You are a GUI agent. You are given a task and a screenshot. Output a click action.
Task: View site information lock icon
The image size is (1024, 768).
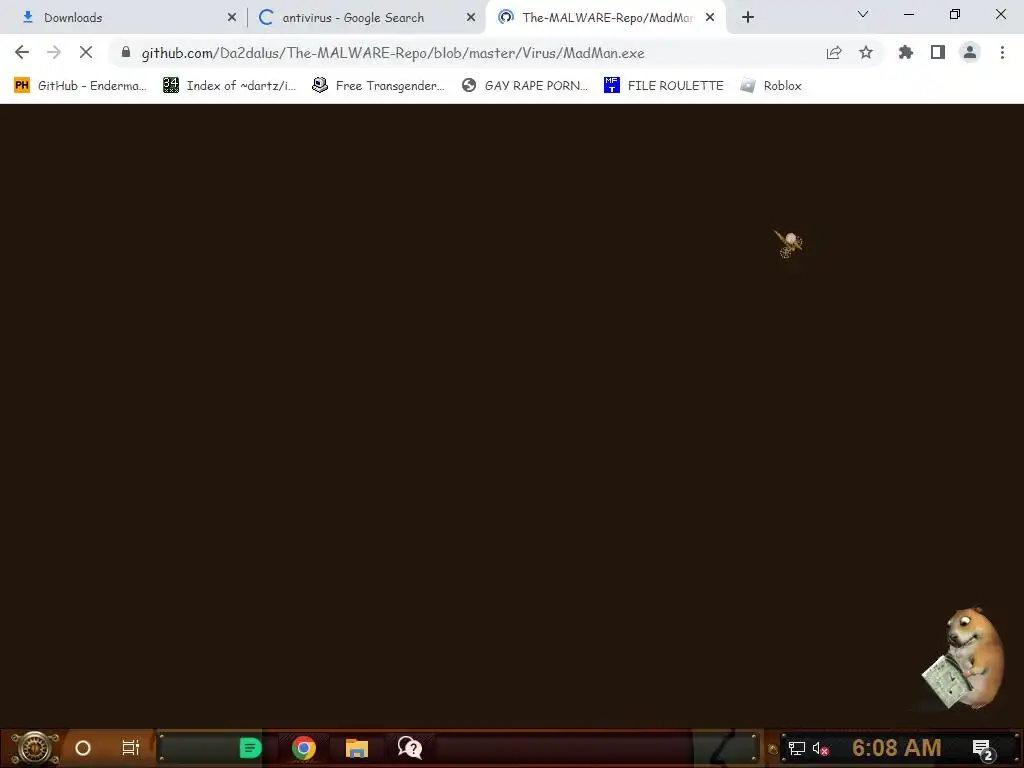(x=126, y=52)
